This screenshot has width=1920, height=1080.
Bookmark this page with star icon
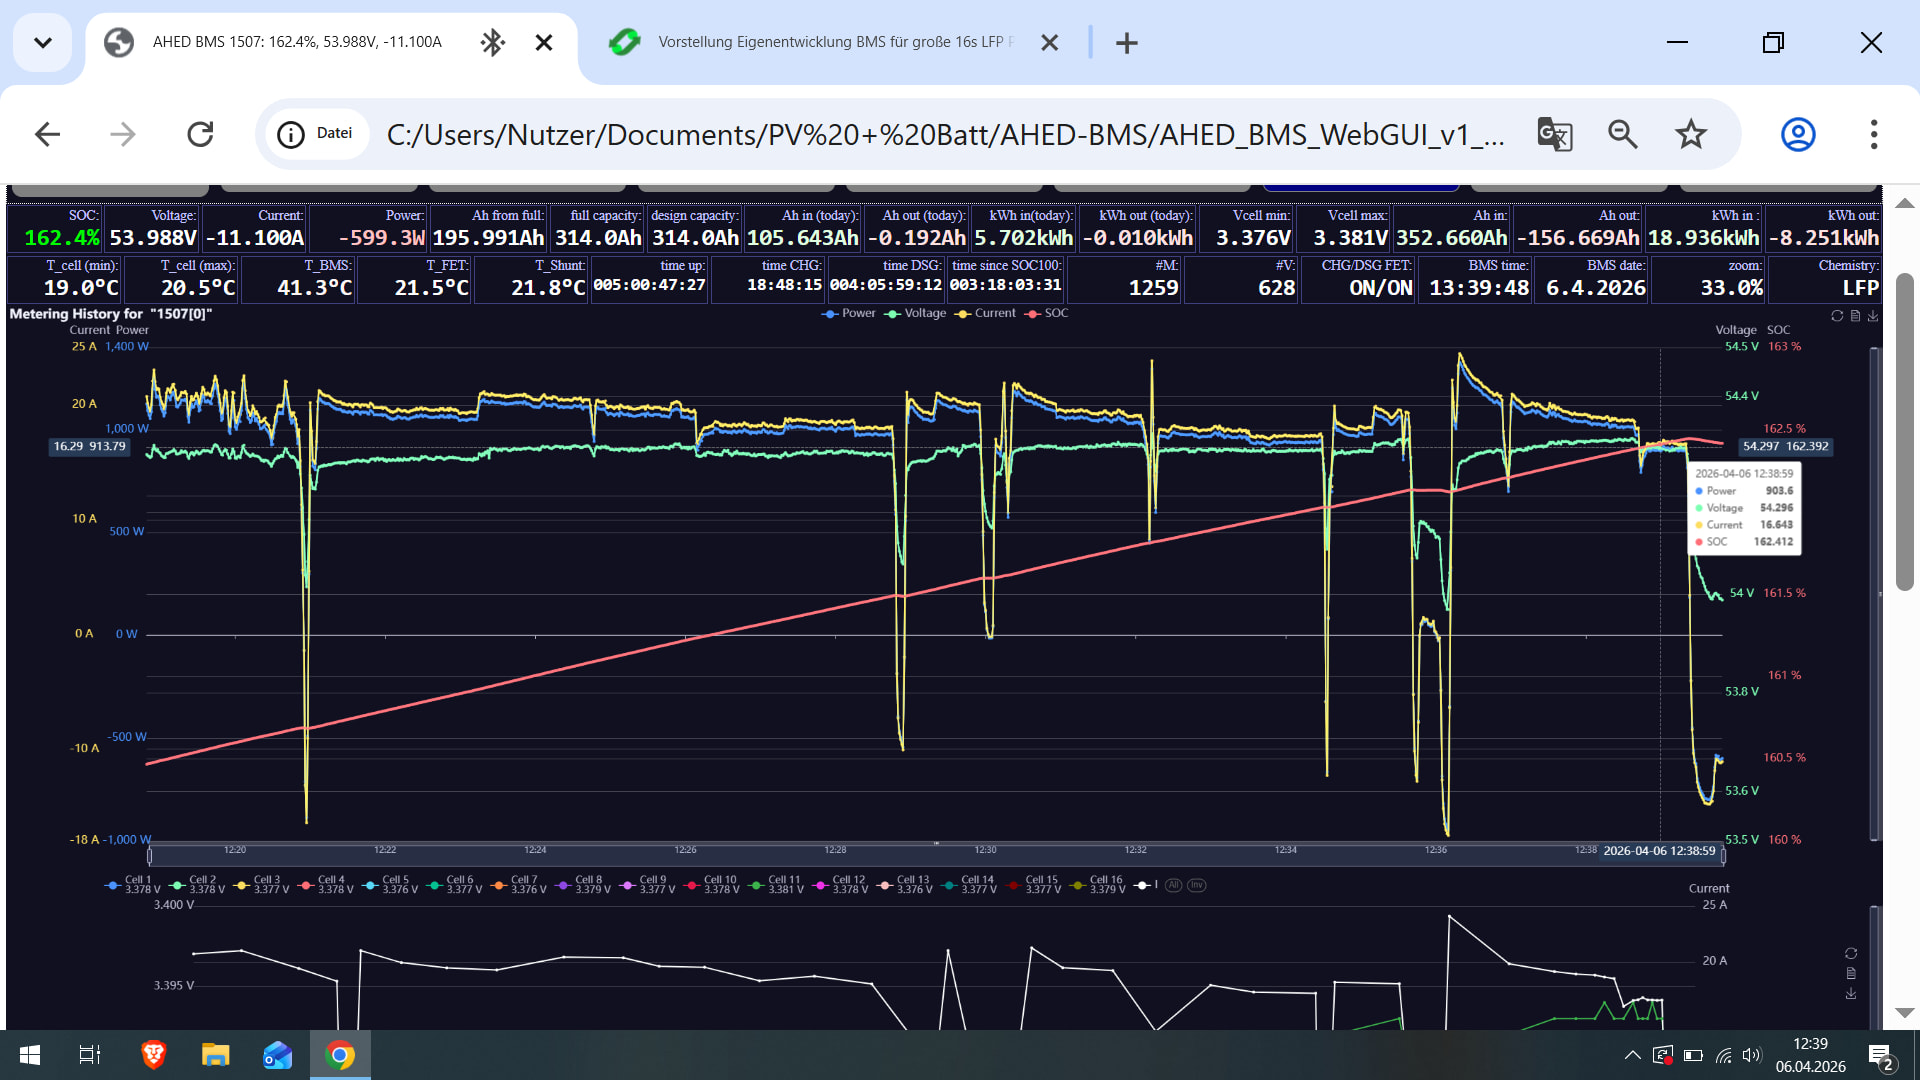[x=1690, y=134]
